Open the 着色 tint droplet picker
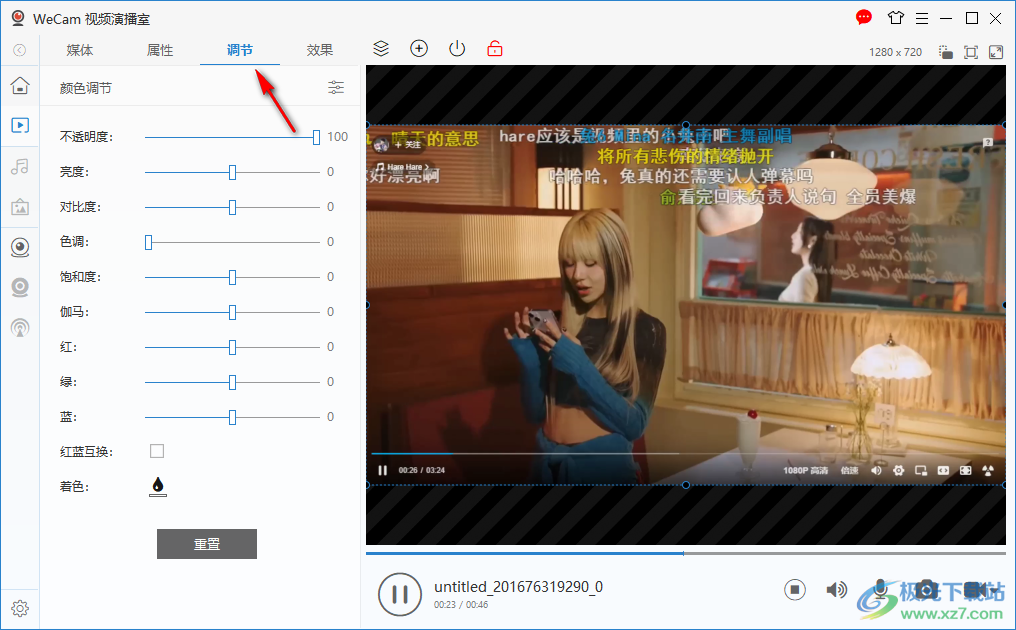The width and height of the screenshot is (1016, 630). 157,487
